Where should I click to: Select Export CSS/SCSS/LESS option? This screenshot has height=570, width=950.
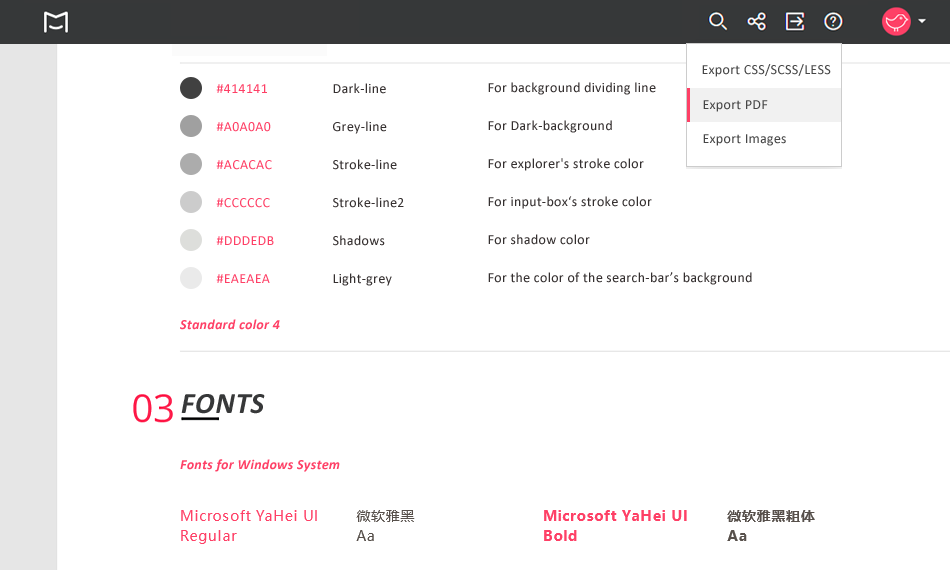click(x=765, y=70)
